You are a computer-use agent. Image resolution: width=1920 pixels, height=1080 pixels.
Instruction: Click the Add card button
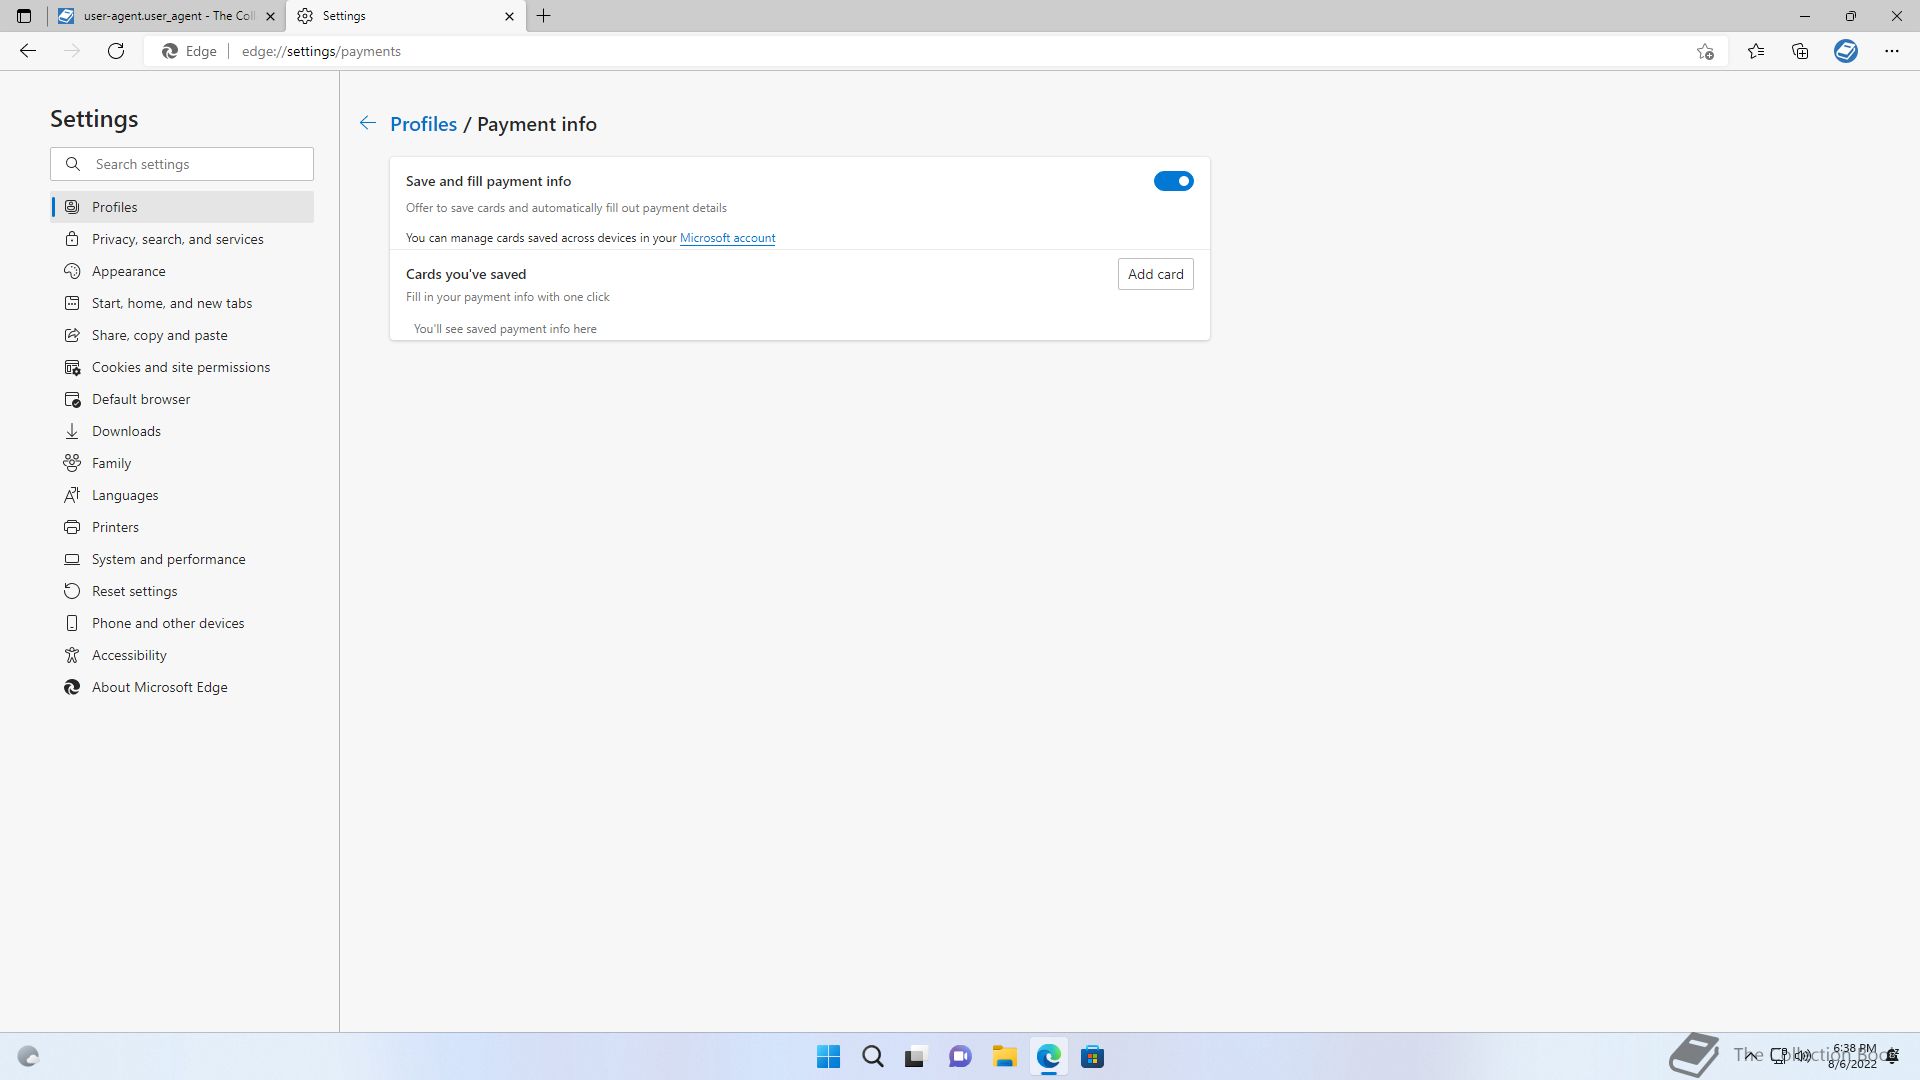pyautogui.click(x=1155, y=274)
